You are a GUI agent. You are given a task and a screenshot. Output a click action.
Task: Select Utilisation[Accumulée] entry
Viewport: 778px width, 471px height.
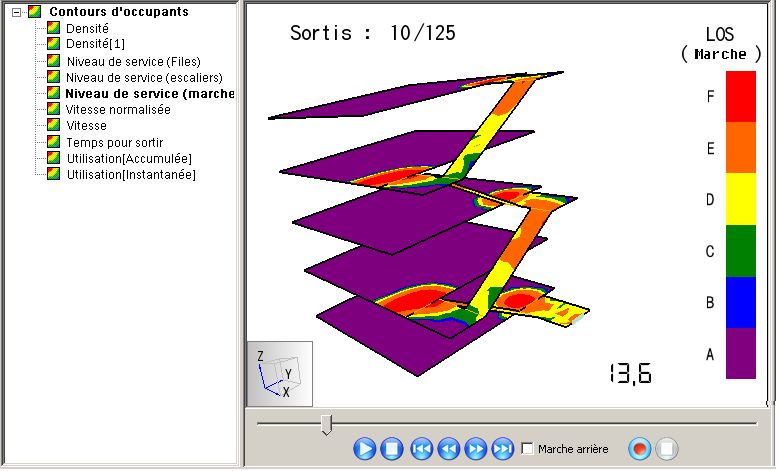129,158
